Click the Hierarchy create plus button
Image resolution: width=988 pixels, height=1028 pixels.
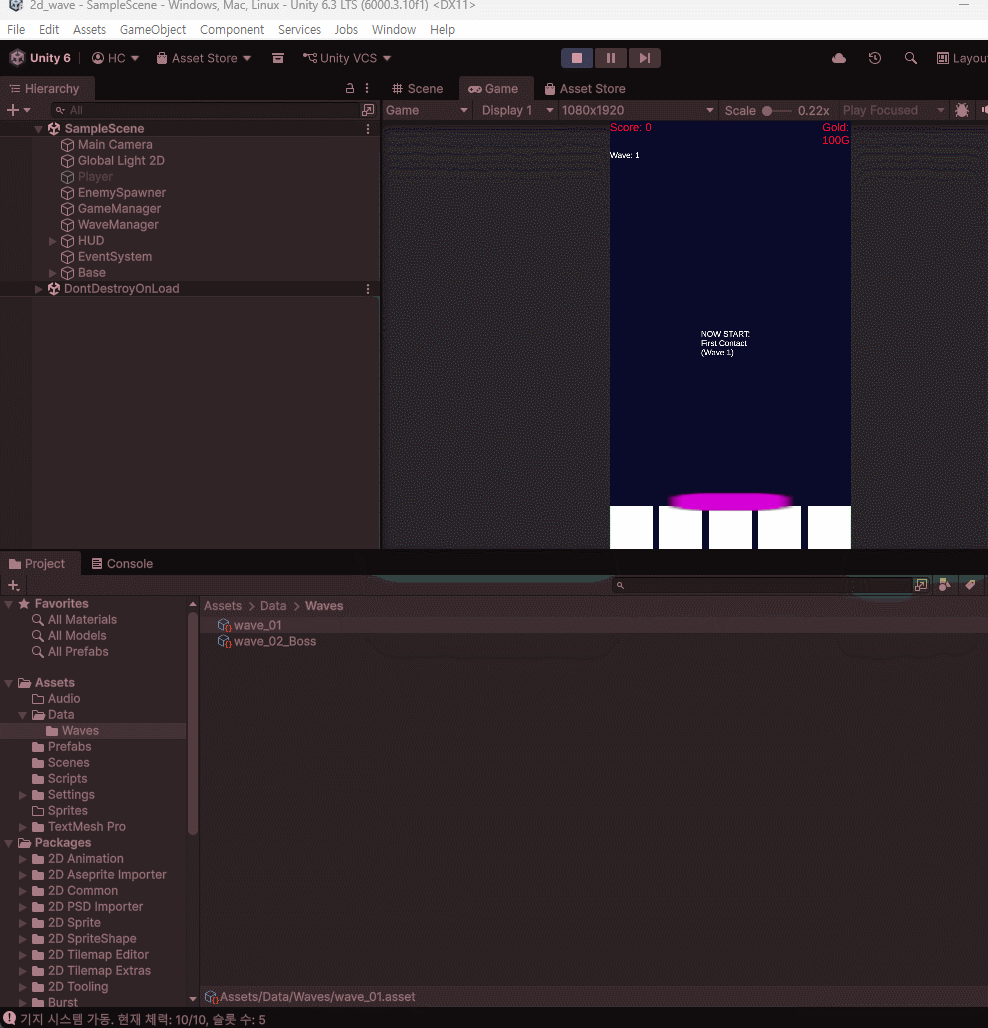18,110
